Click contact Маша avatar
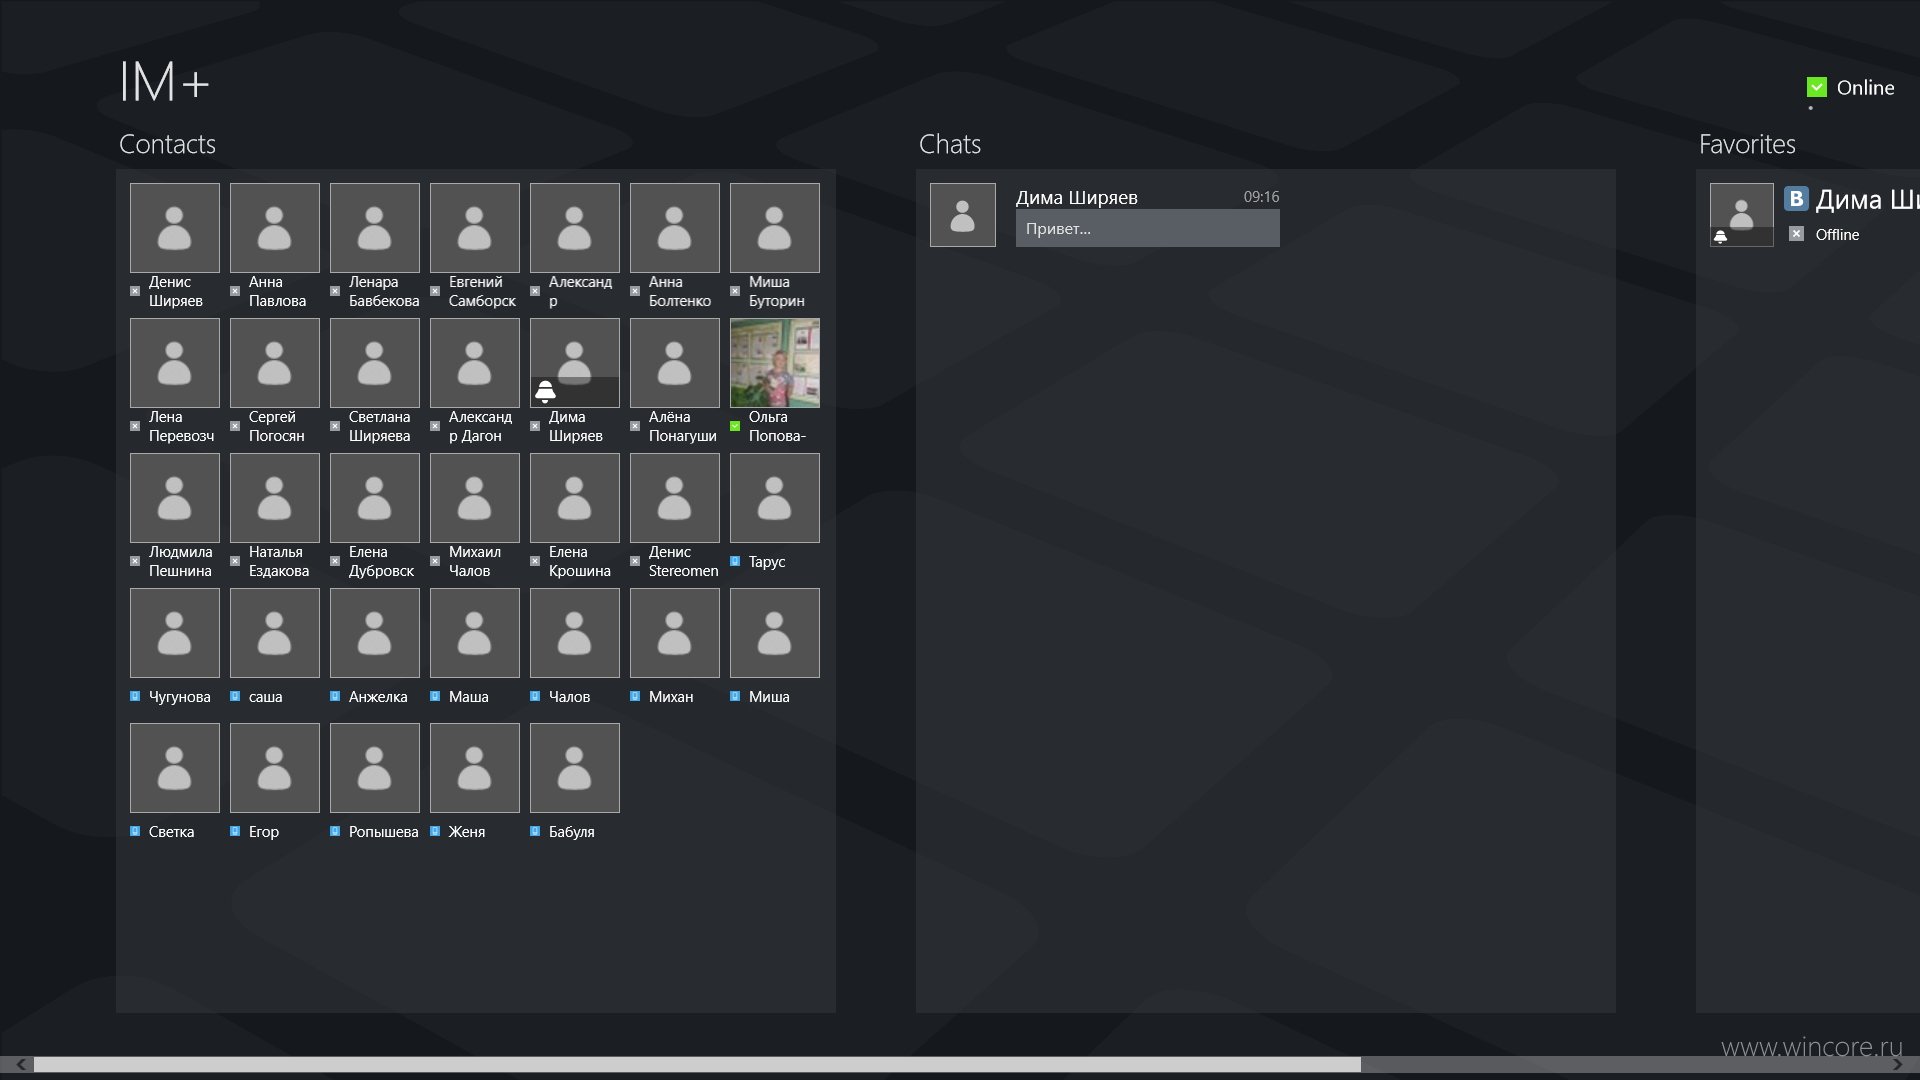The image size is (1920, 1080). (474, 632)
